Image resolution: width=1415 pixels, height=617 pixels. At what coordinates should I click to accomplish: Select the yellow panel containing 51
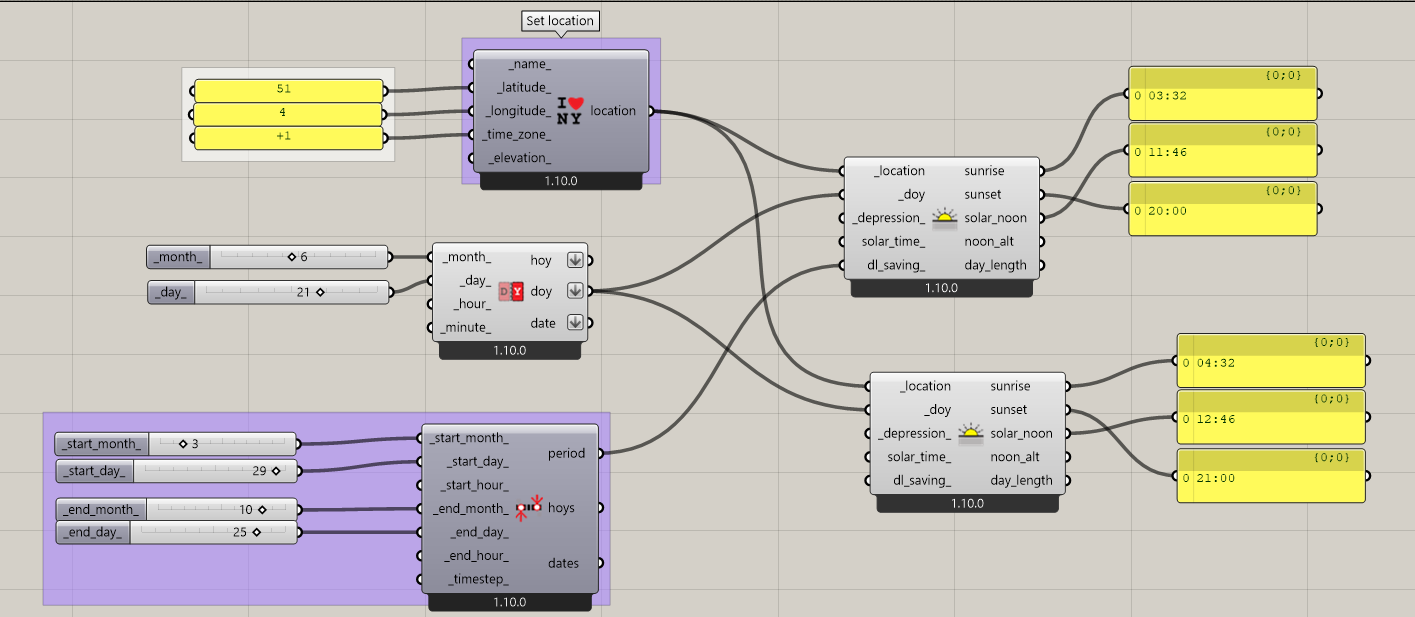pos(288,90)
